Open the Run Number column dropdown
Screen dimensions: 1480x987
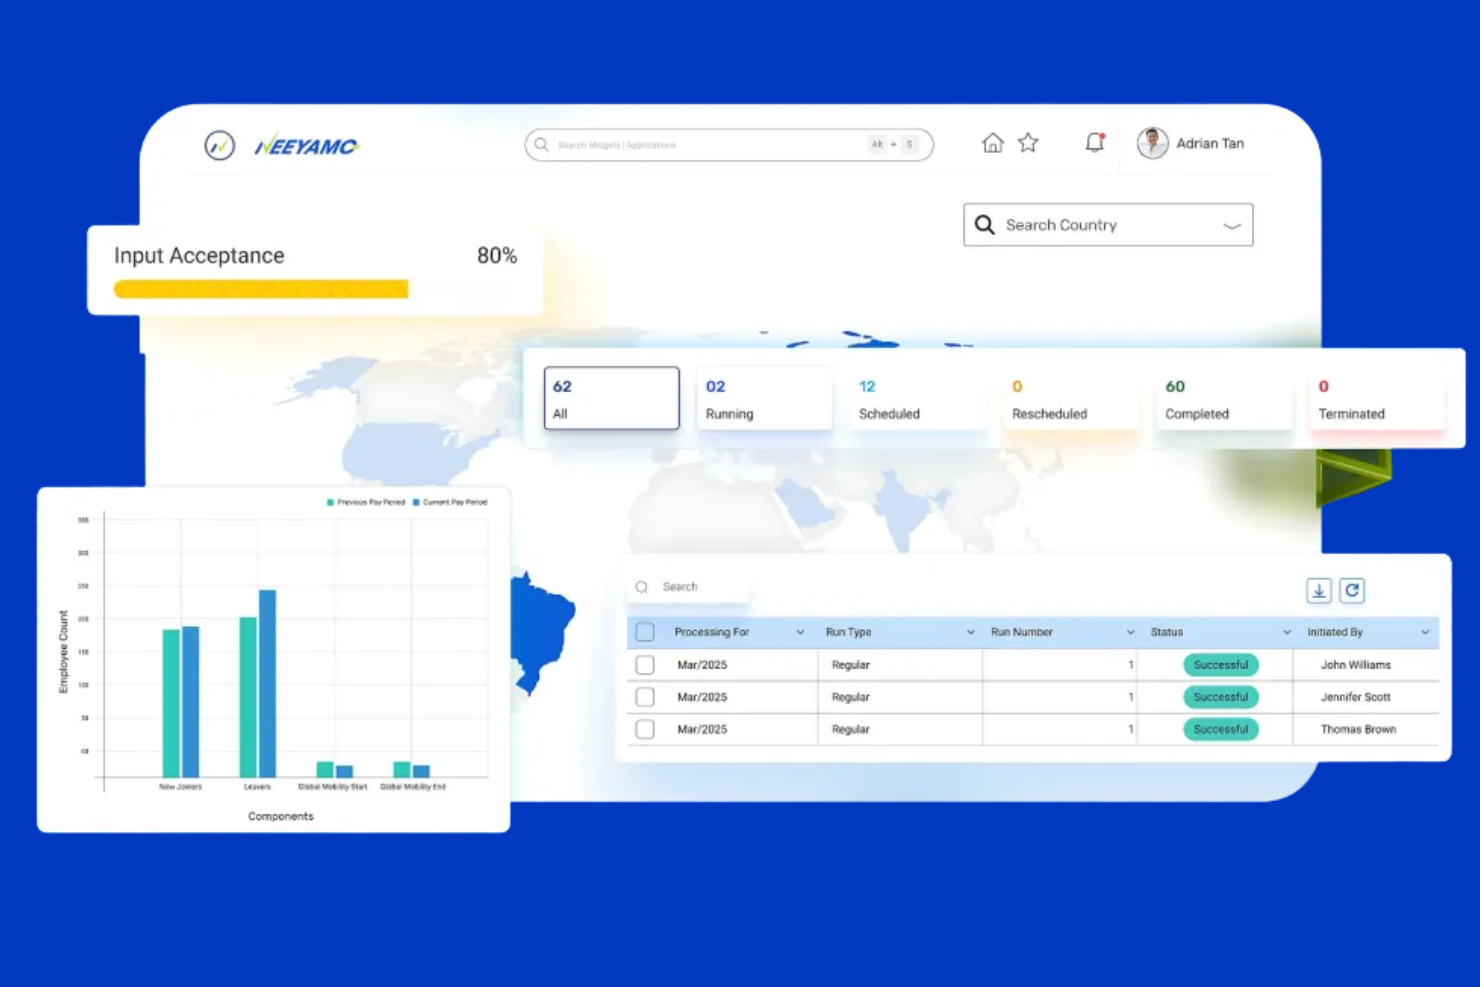pos(1130,632)
